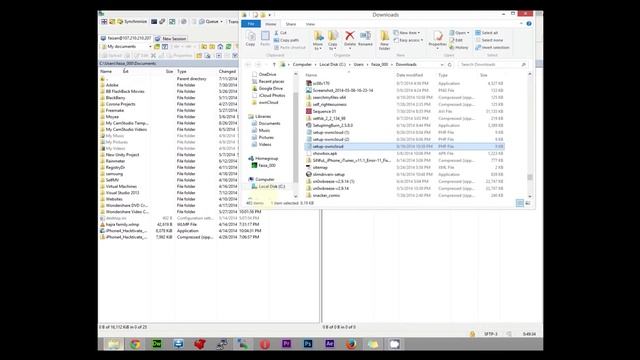
Task: Click Copy path in the ribbon
Action: click(x=287, y=40)
